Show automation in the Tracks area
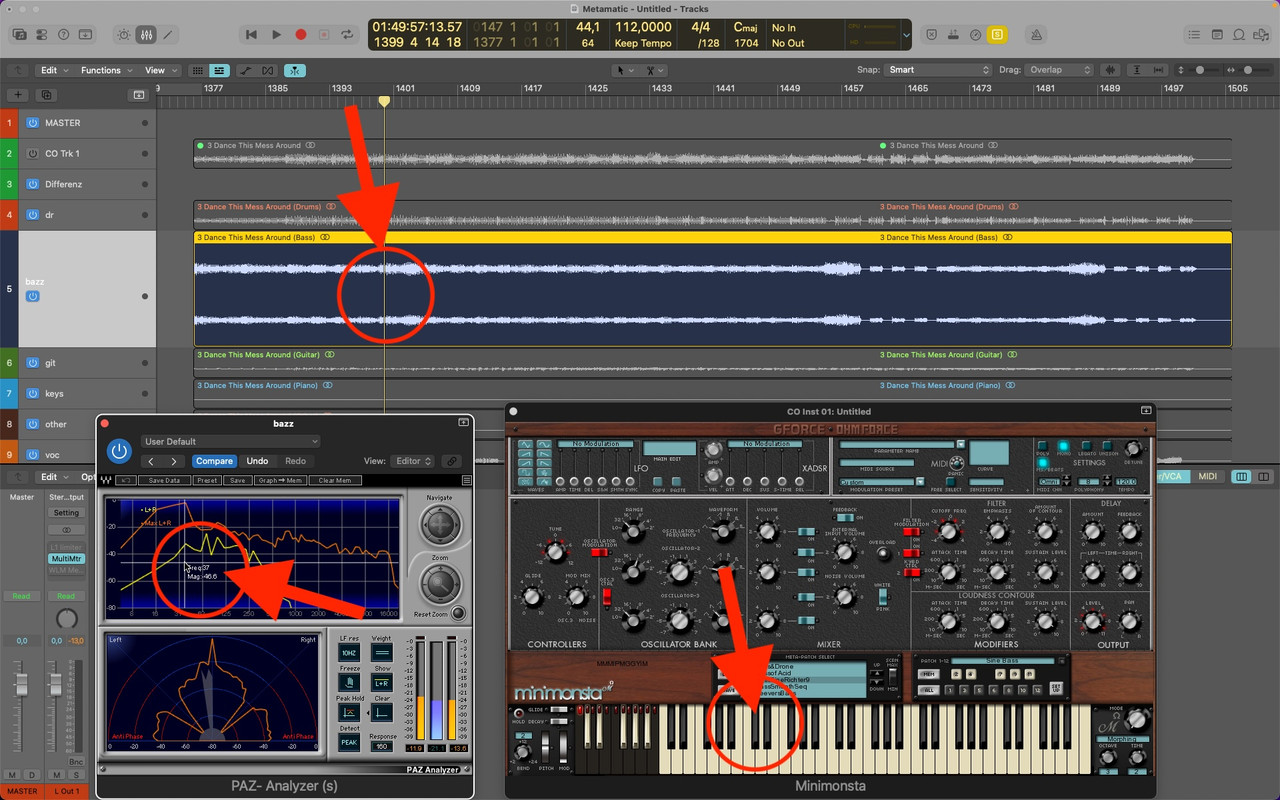Screen dimensions: 1280x800 [x=244, y=70]
